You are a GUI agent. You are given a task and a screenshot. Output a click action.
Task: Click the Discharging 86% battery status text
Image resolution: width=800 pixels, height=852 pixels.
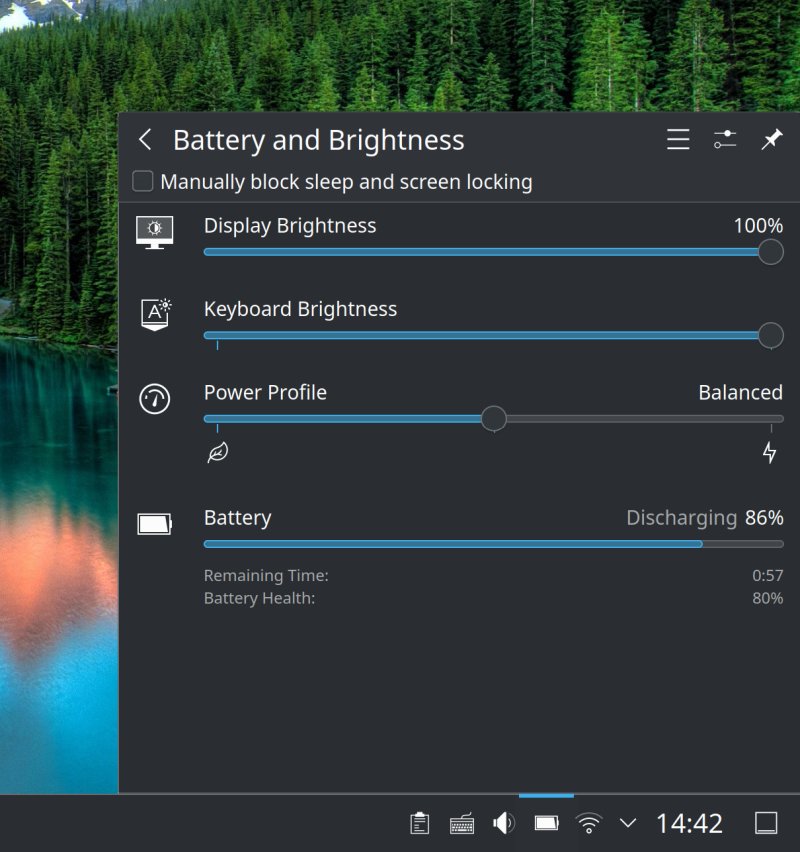tap(704, 518)
